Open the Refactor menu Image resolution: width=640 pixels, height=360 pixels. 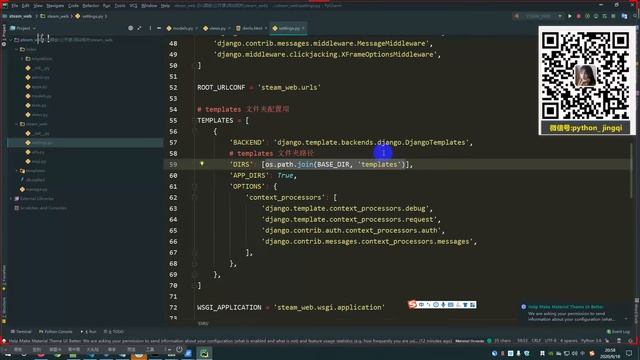[x=91, y=6]
